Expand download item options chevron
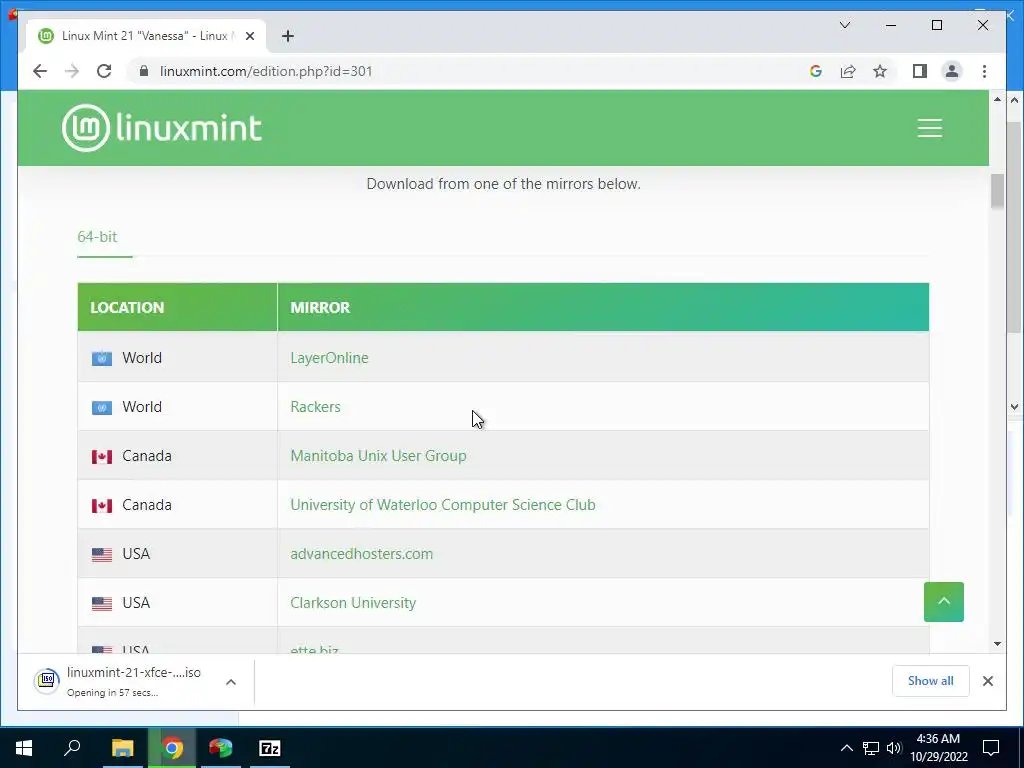 [x=231, y=682]
